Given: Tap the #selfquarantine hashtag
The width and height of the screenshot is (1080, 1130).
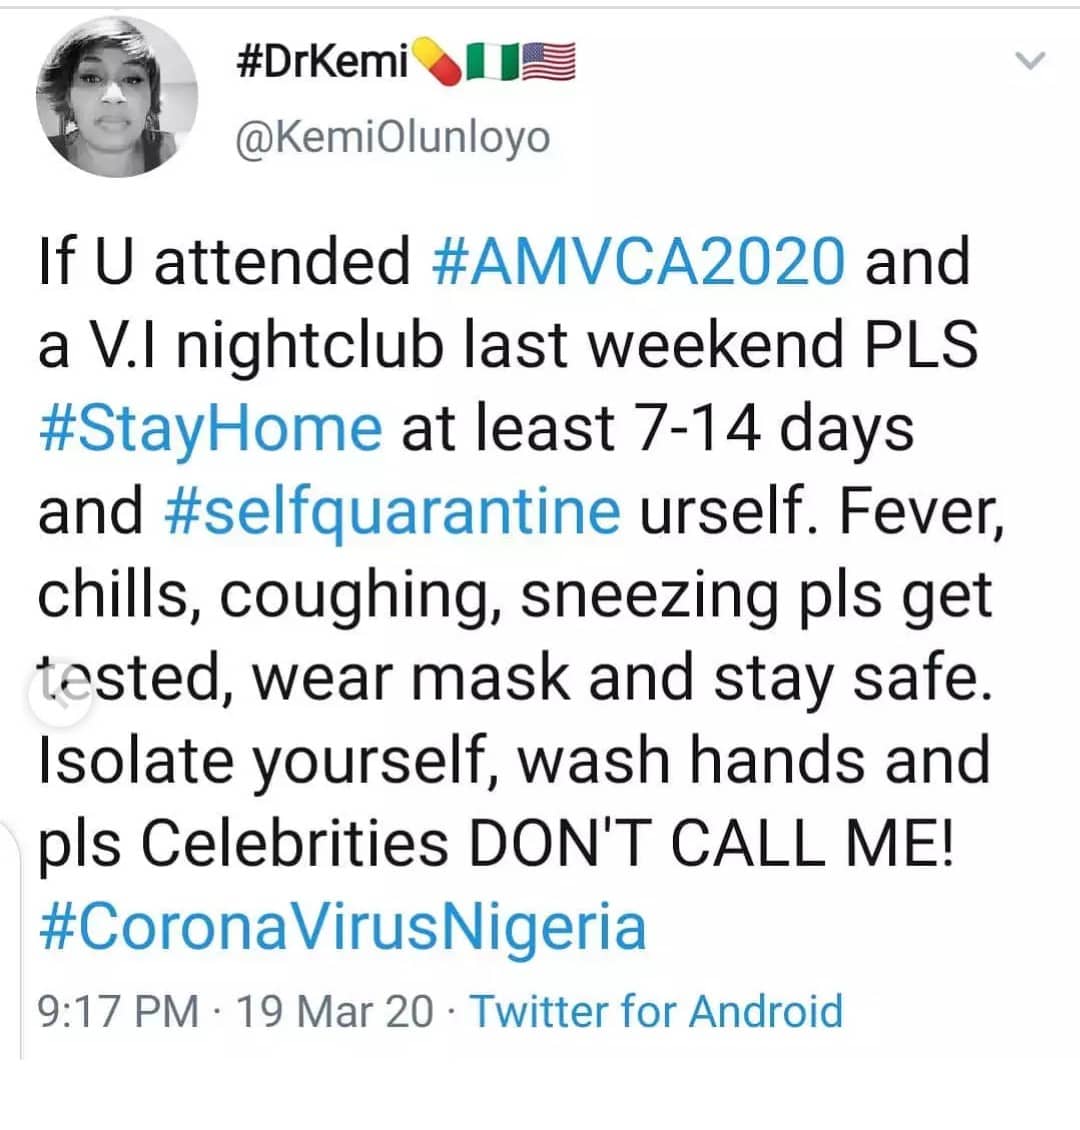Looking at the screenshot, I should pyautogui.click(x=391, y=511).
